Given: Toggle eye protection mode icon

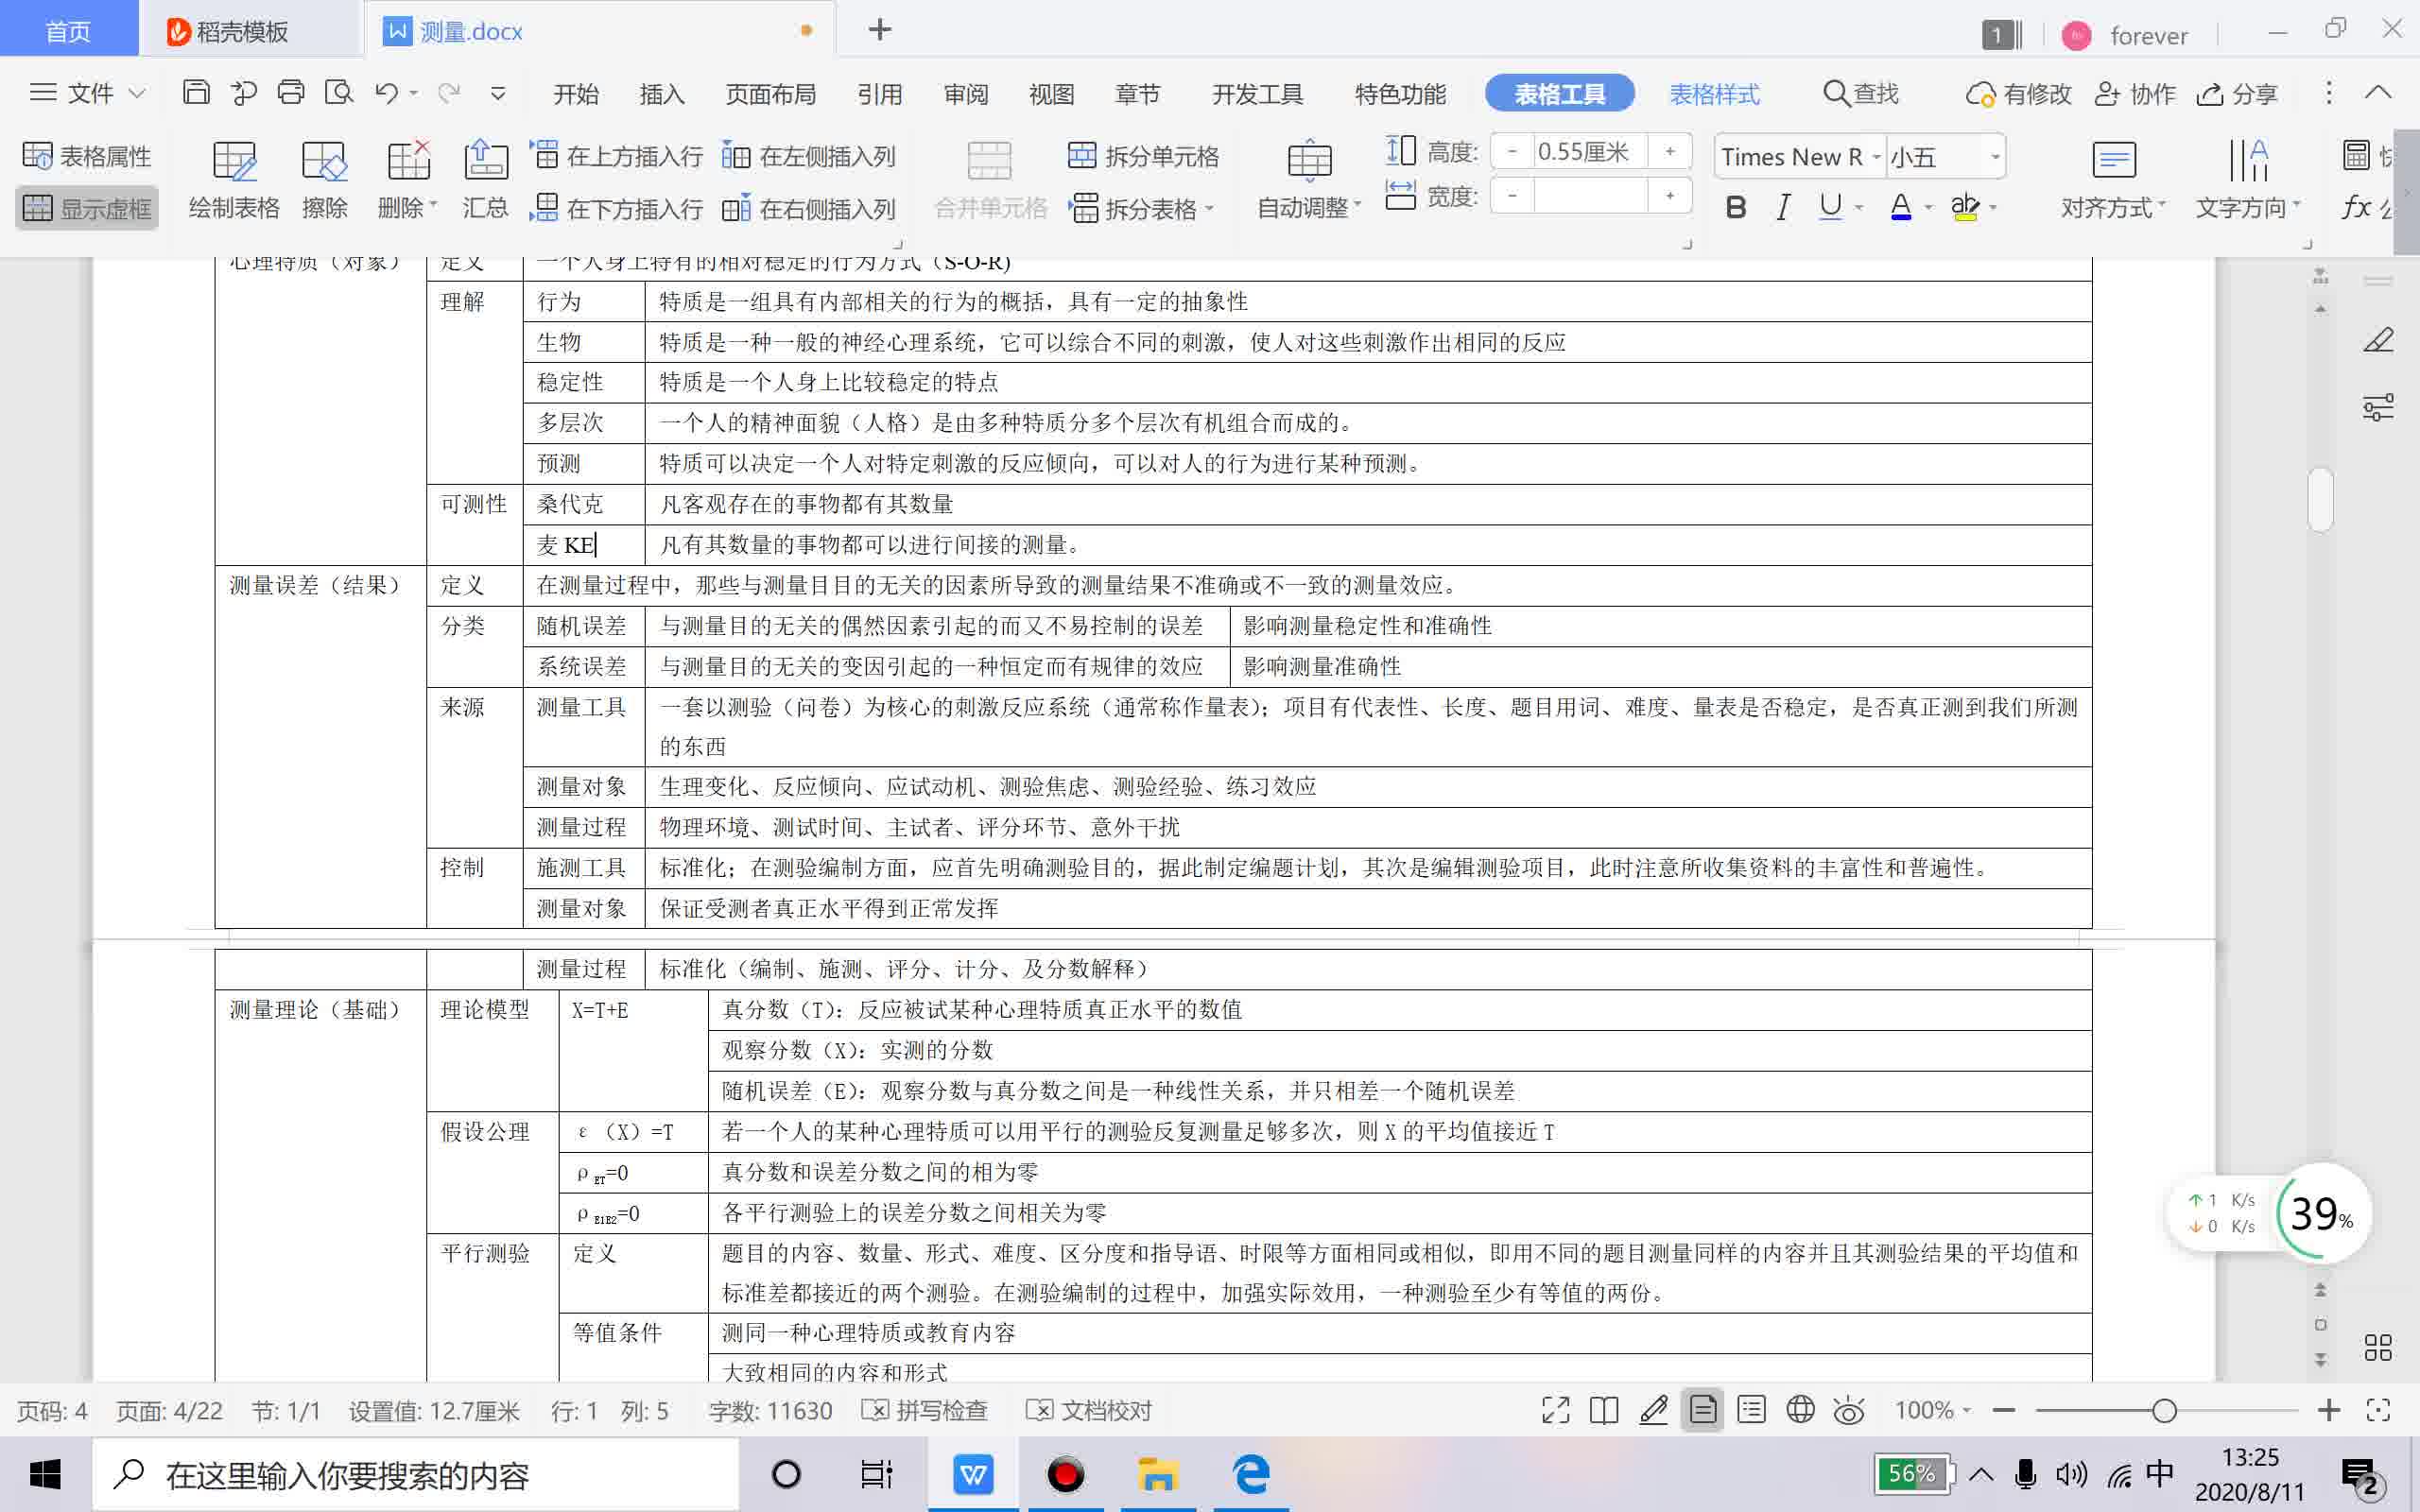Looking at the screenshot, I should pyautogui.click(x=1849, y=1410).
